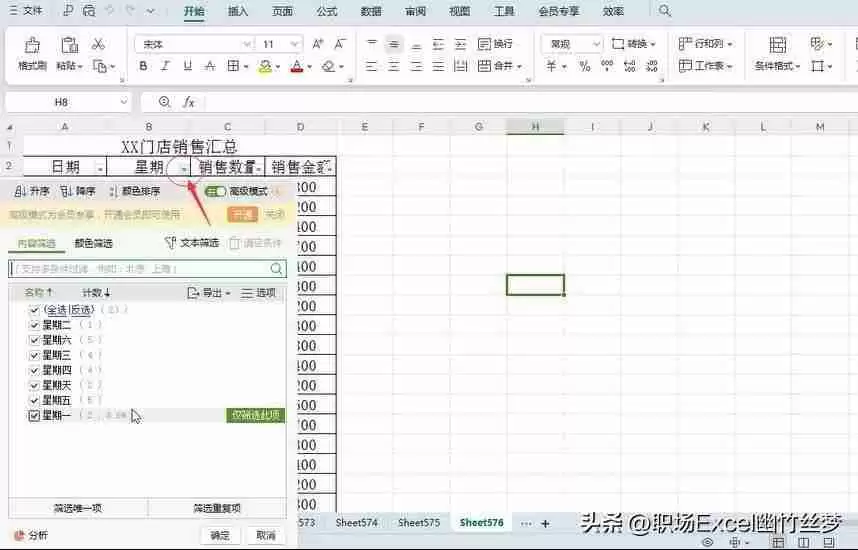Open the View (视图) ribbon tab

(460, 11)
